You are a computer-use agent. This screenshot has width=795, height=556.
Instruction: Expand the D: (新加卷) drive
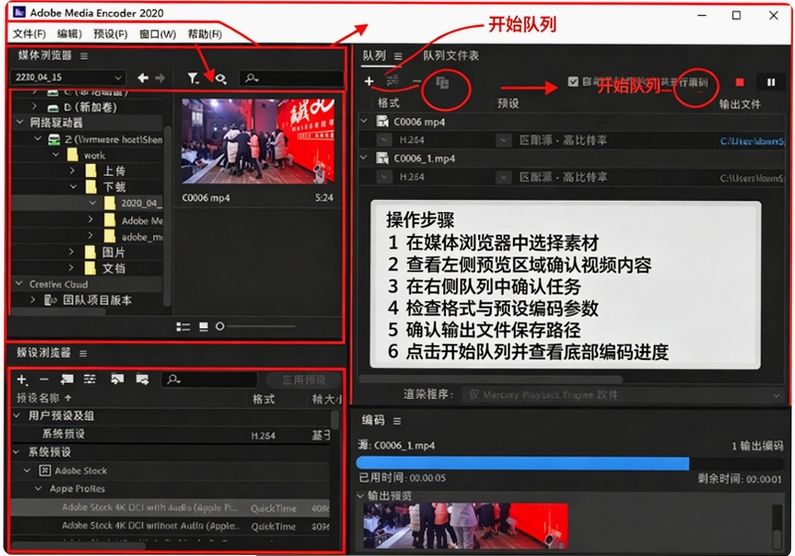(34, 107)
